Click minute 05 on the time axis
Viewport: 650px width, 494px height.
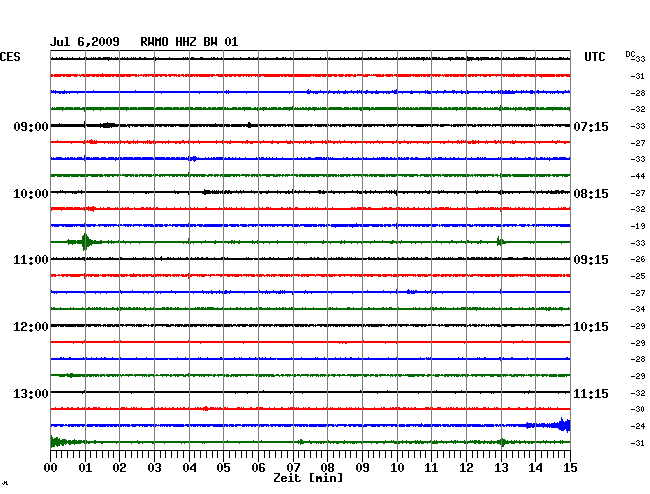point(223,468)
